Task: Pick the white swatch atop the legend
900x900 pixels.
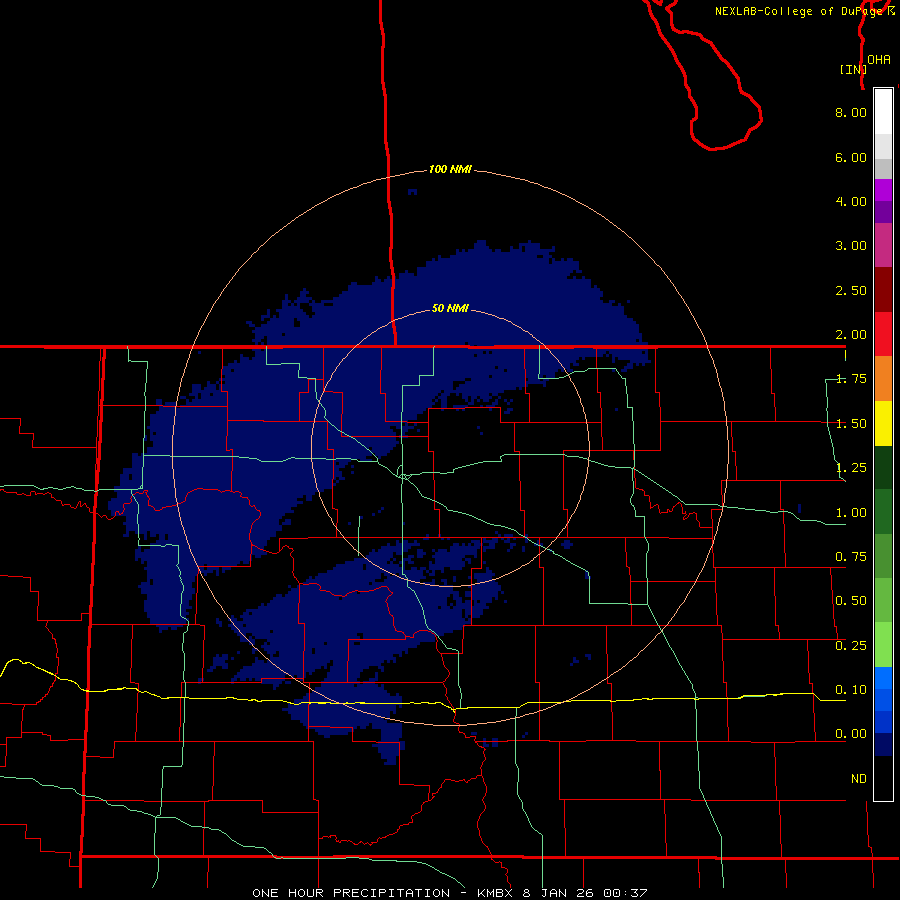Action: click(883, 111)
